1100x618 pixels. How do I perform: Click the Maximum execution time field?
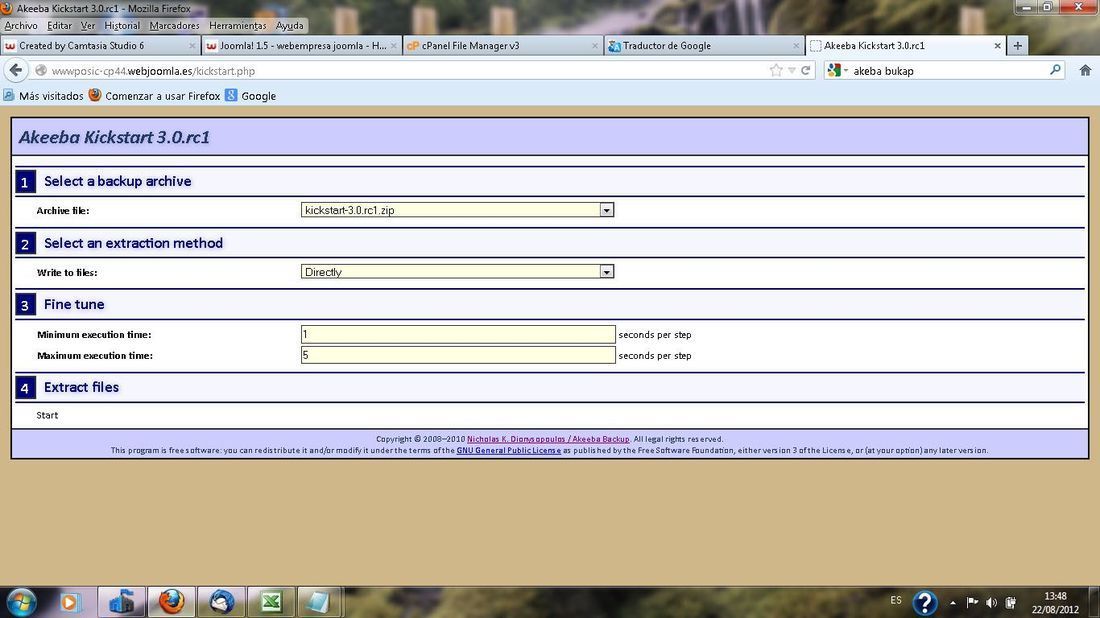(458, 355)
